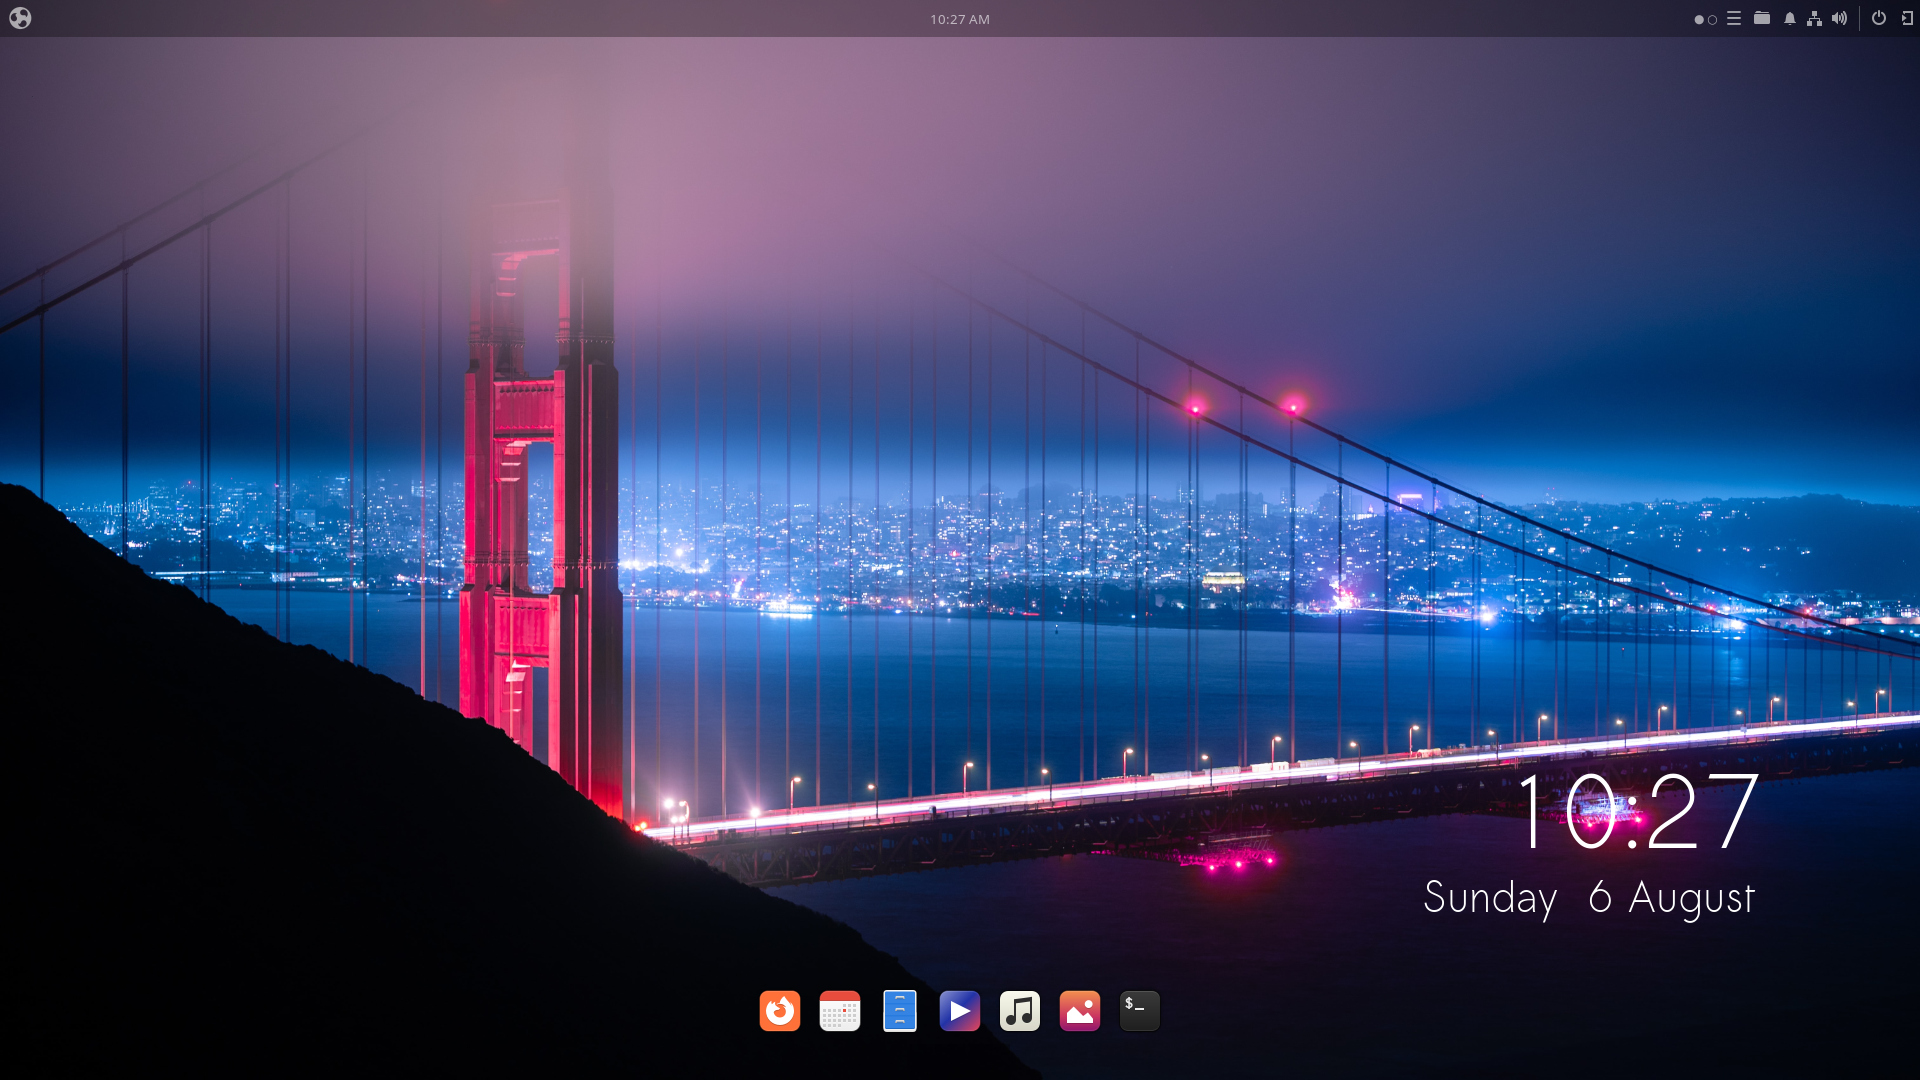Screen dimensions: 1920x1080
Task: Open the Terminal from the dock
Action: click(x=1139, y=1011)
